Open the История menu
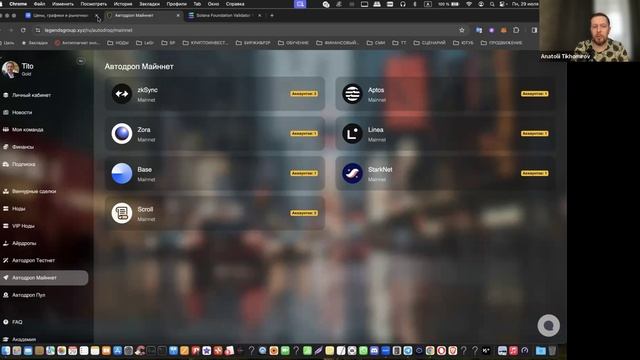 [x=123, y=4]
